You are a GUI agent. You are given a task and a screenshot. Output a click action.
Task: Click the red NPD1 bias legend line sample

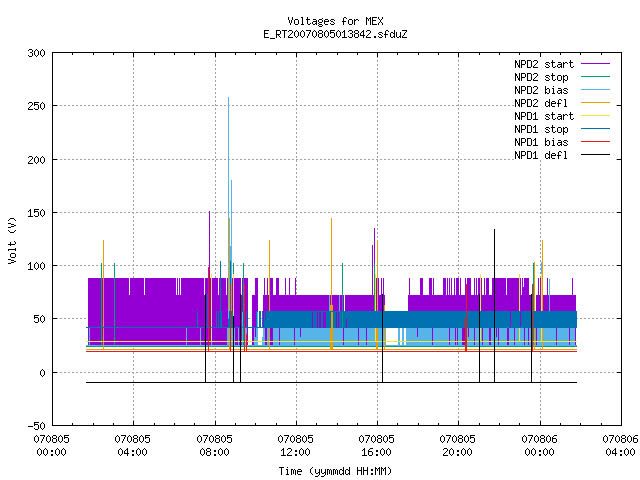point(596,142)
